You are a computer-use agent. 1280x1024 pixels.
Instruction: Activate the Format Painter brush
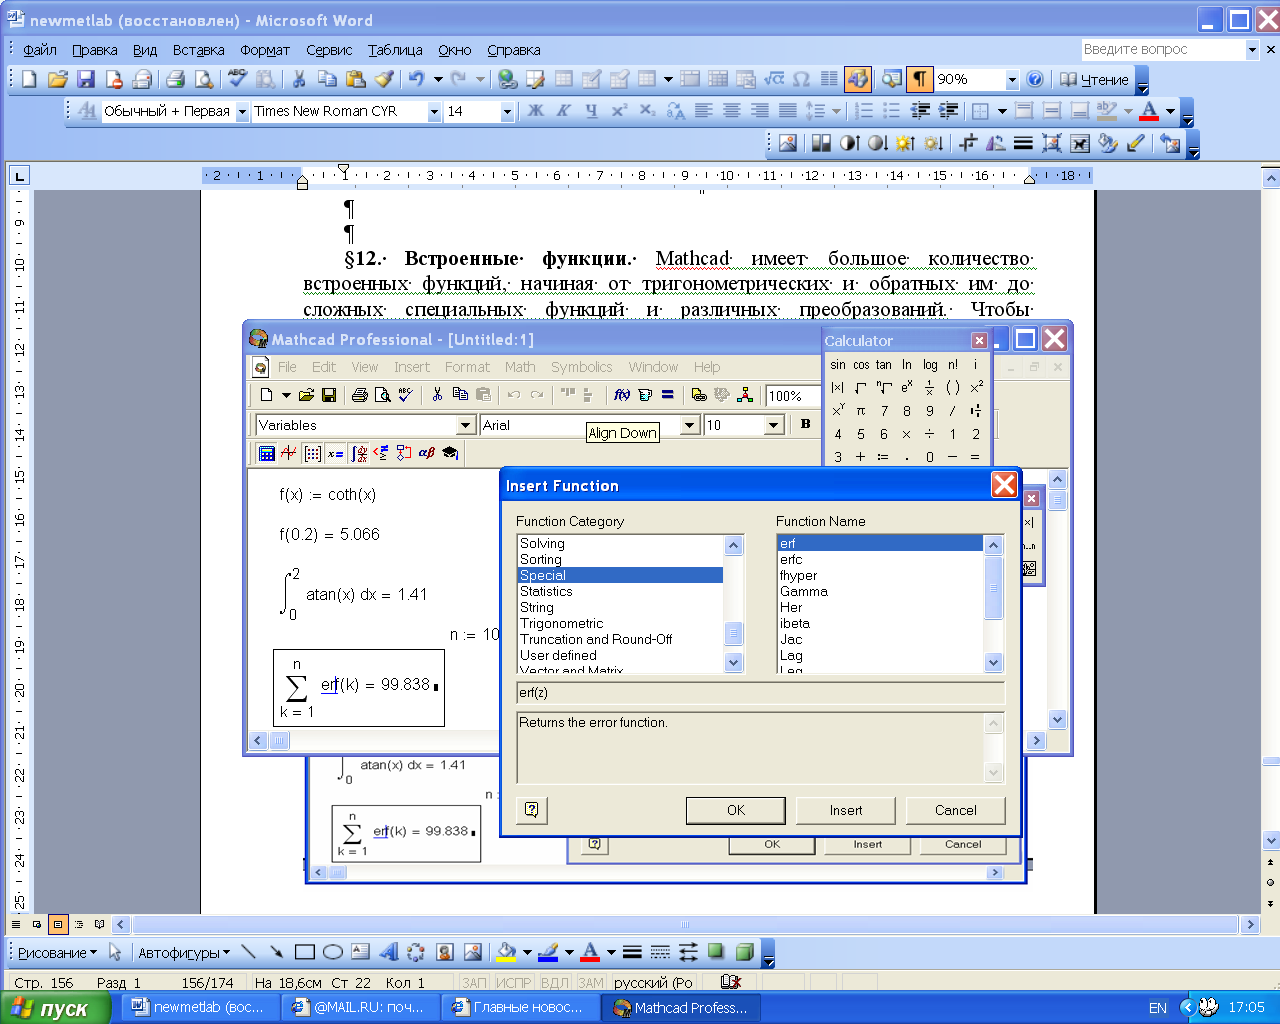pyautogui.click(x=384, y=79)
